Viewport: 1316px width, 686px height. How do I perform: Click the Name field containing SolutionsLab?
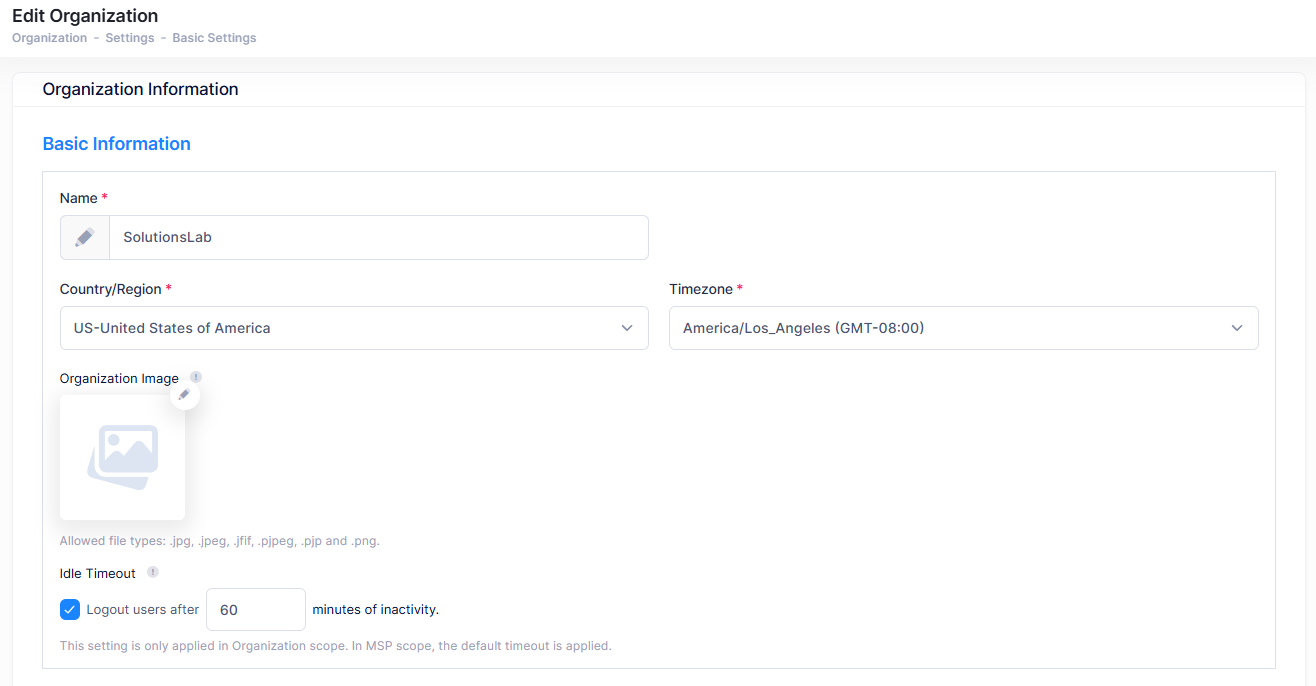(378, 238)
